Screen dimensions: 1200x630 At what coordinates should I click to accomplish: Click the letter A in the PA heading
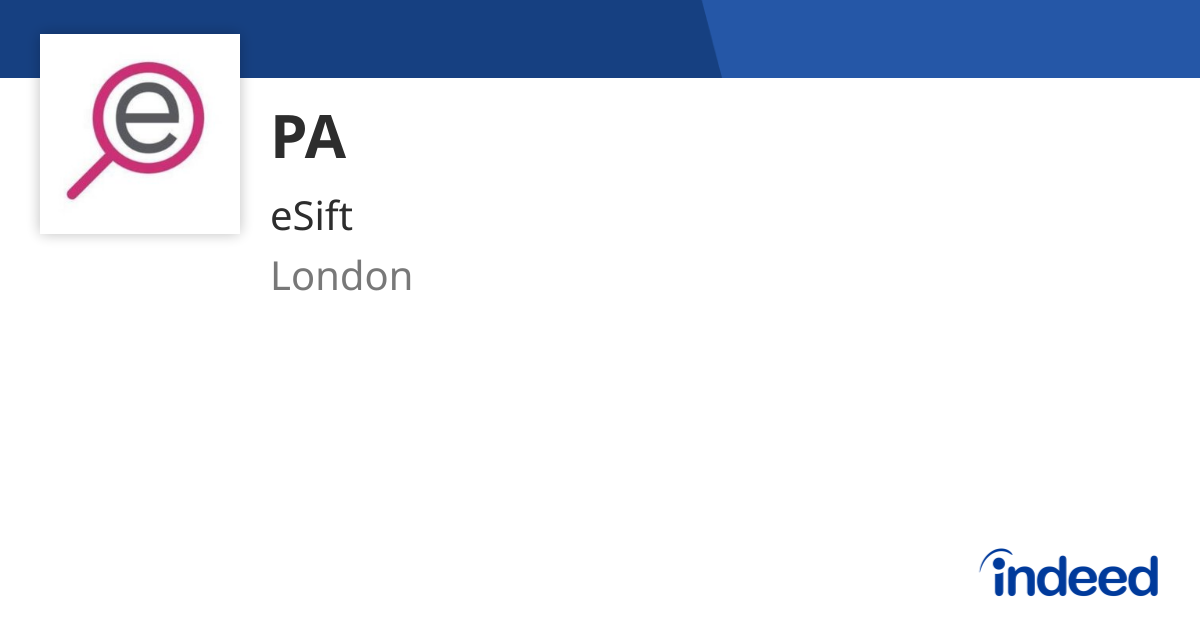click(x=327, y=139)
